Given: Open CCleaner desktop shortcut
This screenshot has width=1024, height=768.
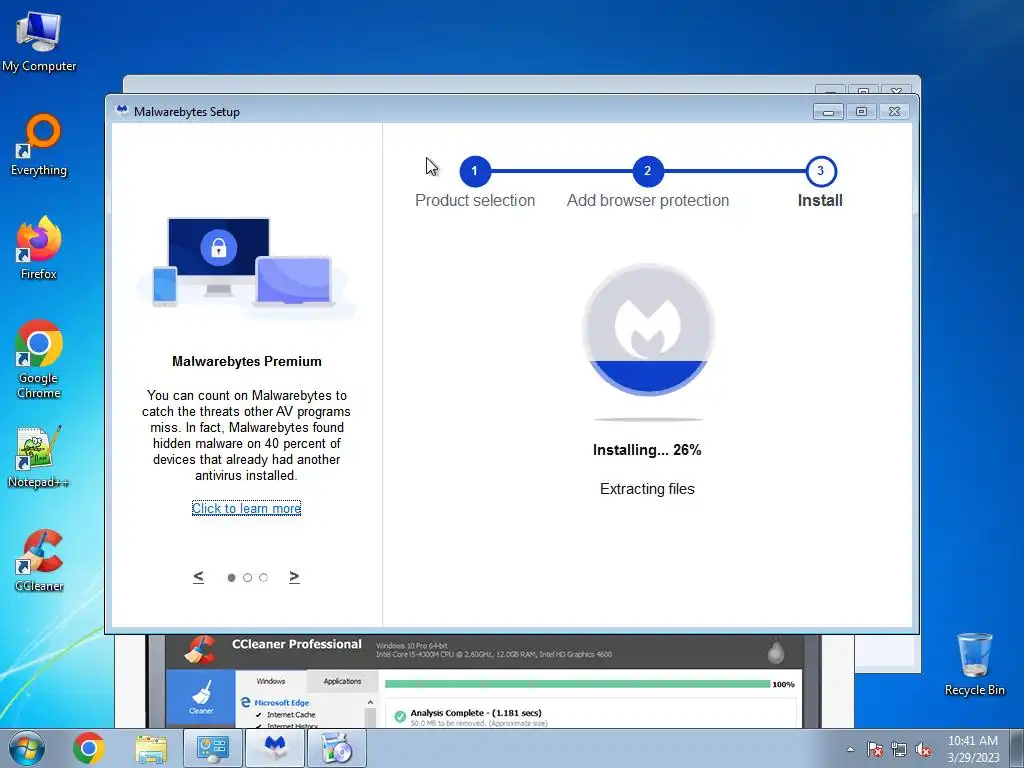Looking at the screenshot, I should point(39,560).
